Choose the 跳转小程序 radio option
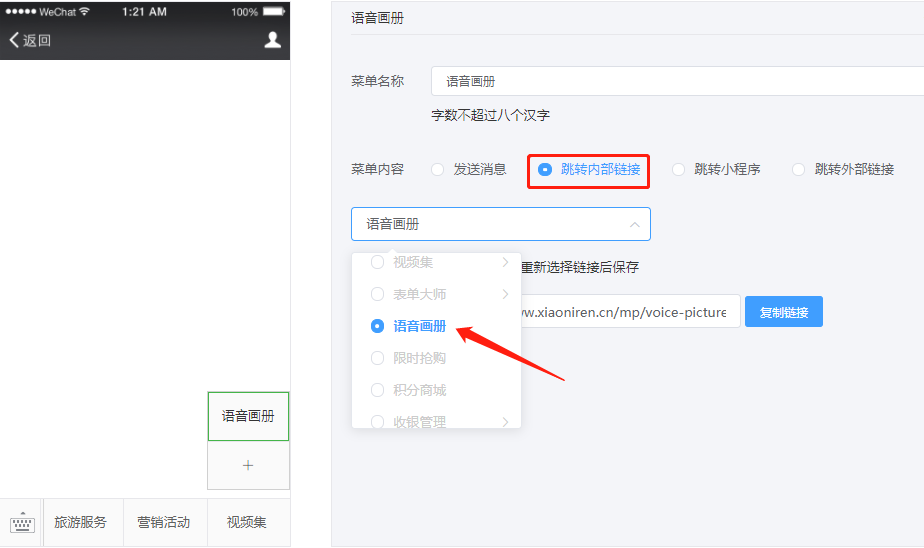Image resolution: width=924 pixels, height=548 pixels. [679, 170]
